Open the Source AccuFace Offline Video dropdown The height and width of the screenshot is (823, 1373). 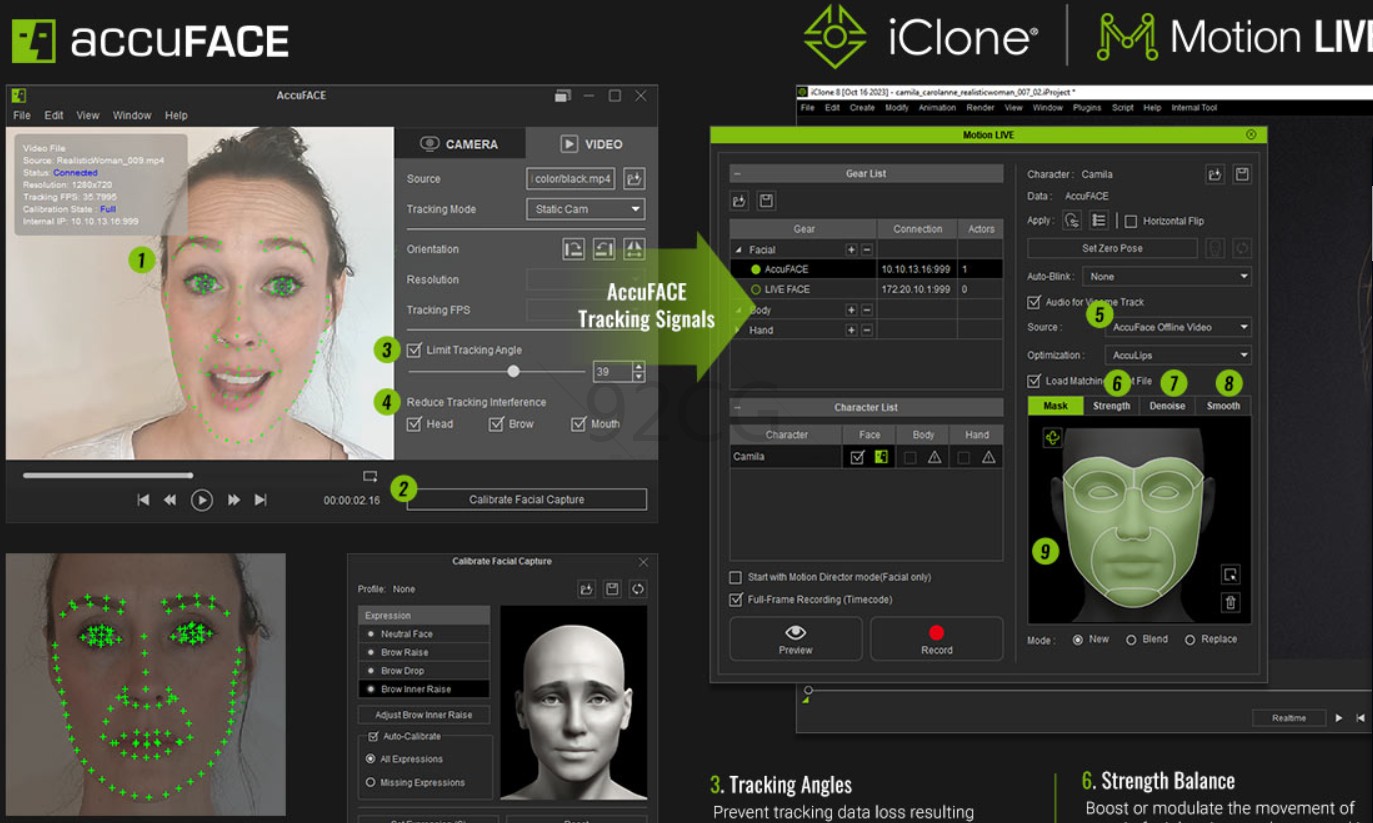pos(1178,327)
